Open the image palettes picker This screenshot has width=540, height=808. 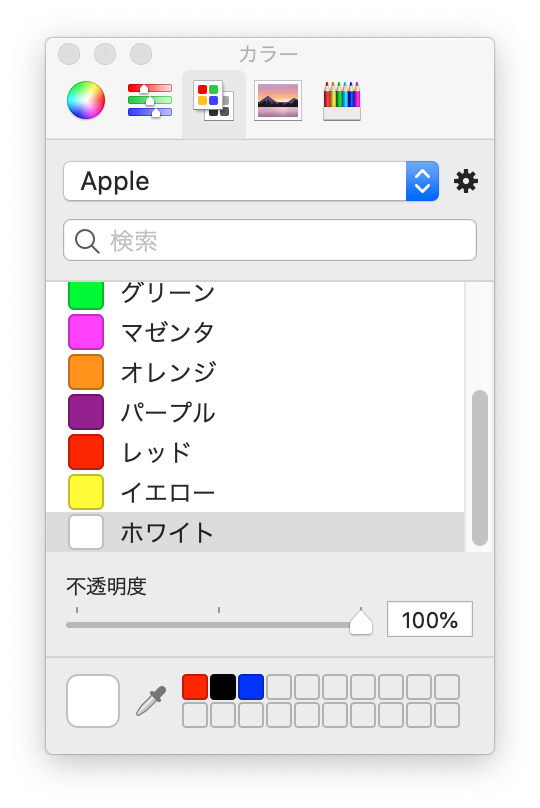click(278, 100)
